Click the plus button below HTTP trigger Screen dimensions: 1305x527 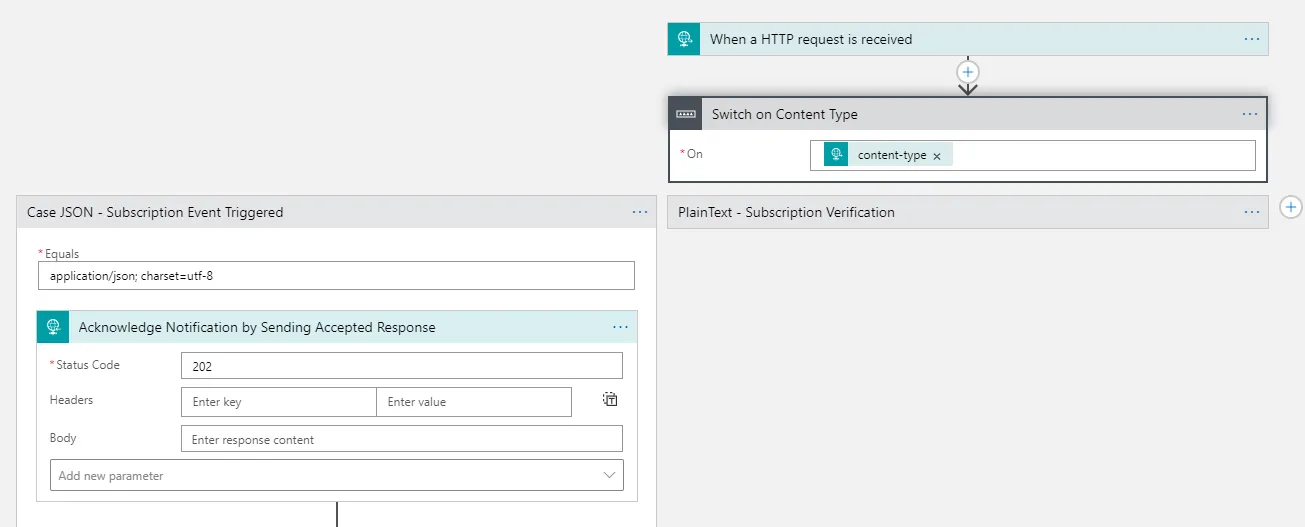click(968, 72)
